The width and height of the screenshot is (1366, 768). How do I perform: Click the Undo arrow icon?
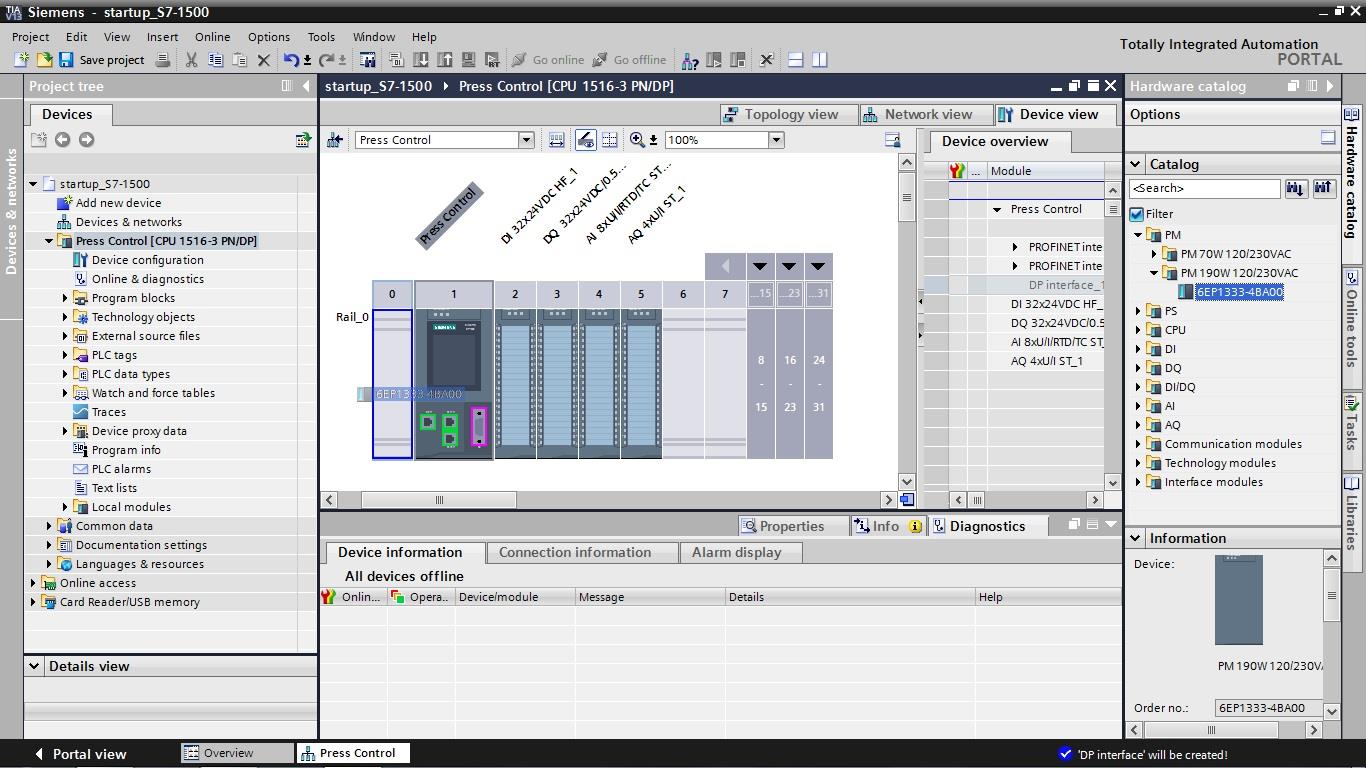[x=291, y=60]
